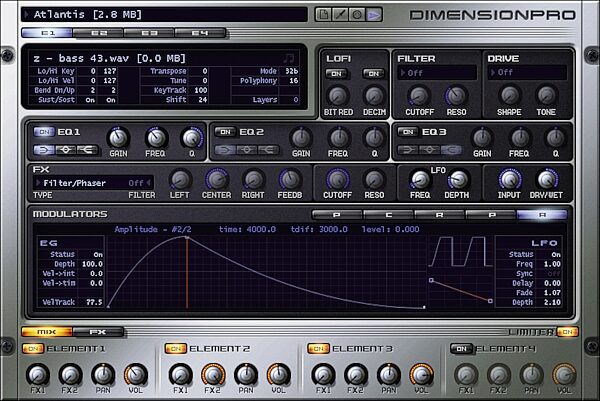This screenshot has height=401, width=600.
Task: Select modulator C (cutoff) button
Action: [388, 215]
